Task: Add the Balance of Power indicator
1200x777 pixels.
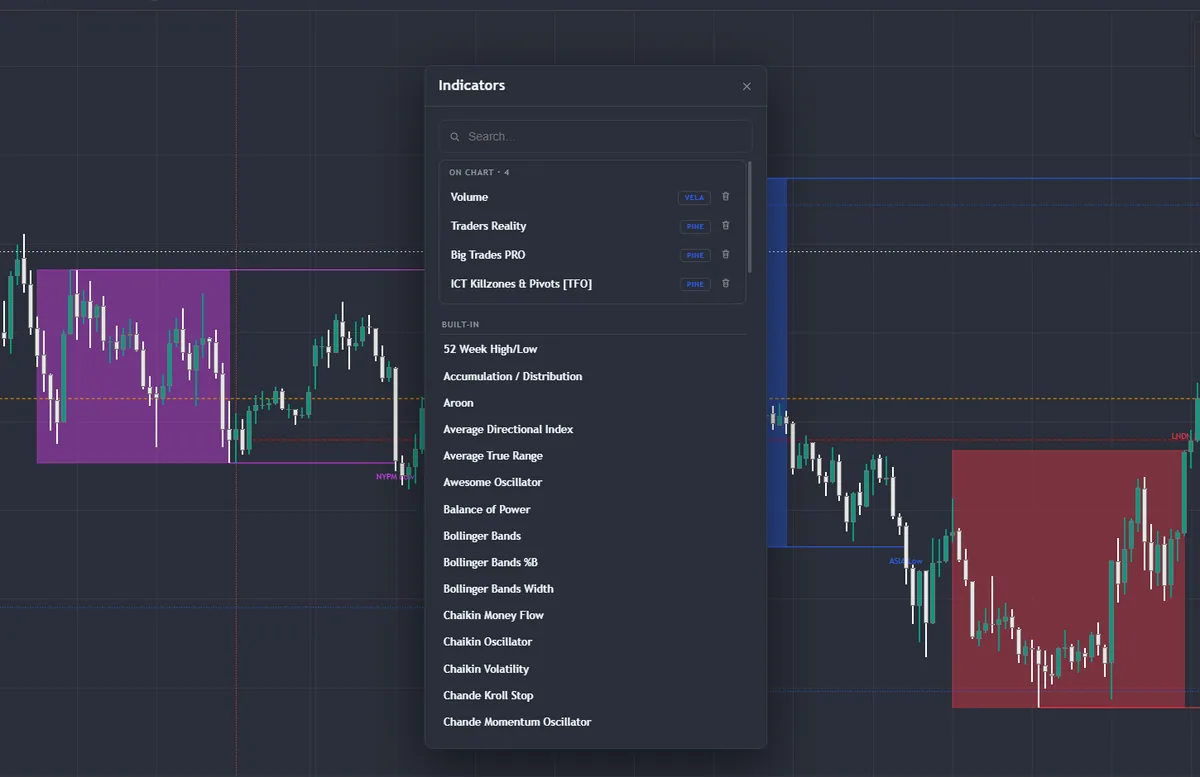Action: [x=594, y=509]
